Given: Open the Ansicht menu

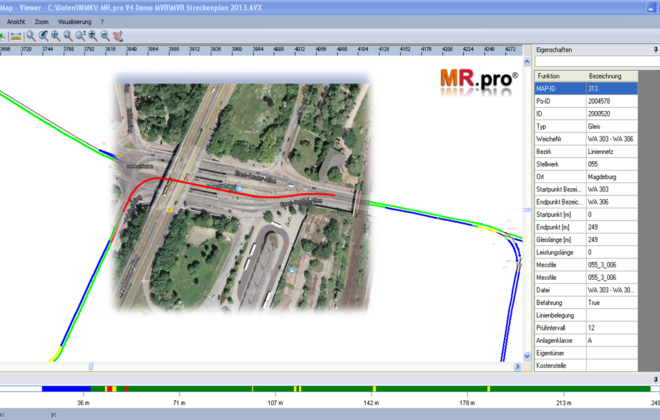Looking at the screenshot, I should coord(16,21).
